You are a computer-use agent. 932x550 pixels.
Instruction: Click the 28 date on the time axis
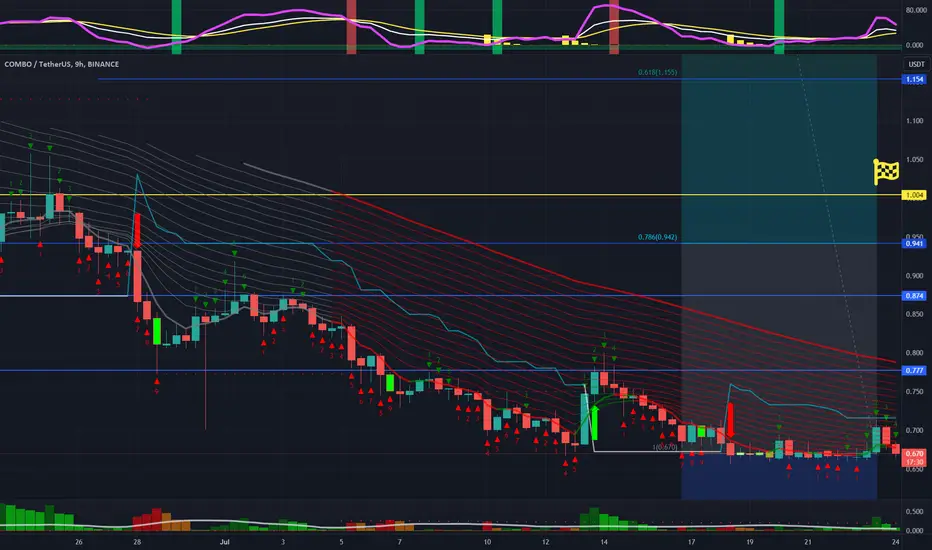(137, 542)
